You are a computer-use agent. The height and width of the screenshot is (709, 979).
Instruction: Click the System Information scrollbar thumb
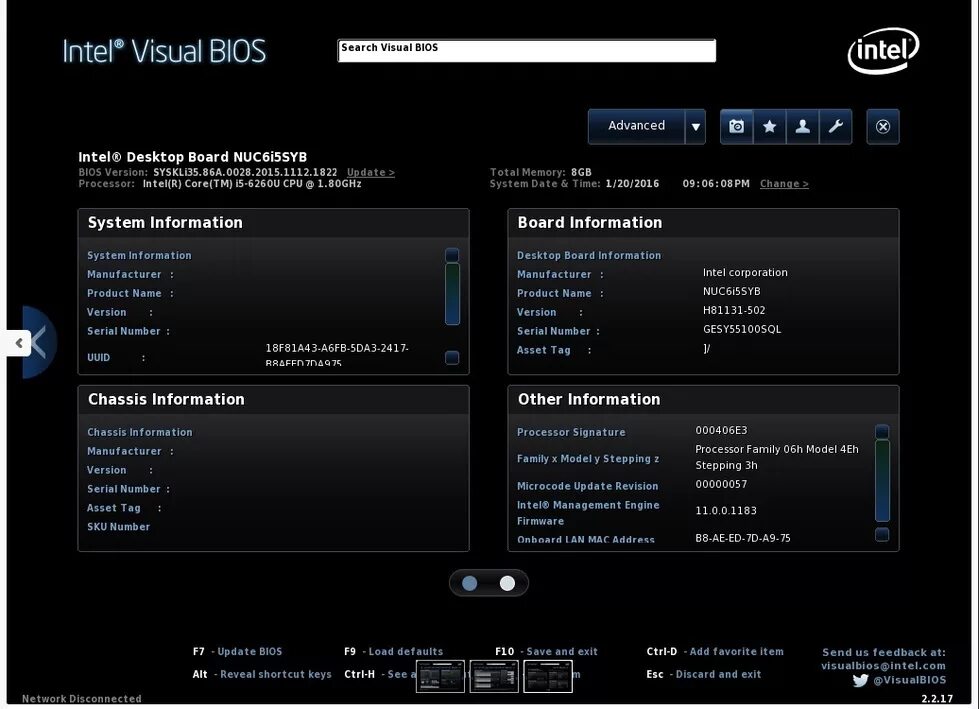pyautogui.click(x=452, y=294)
